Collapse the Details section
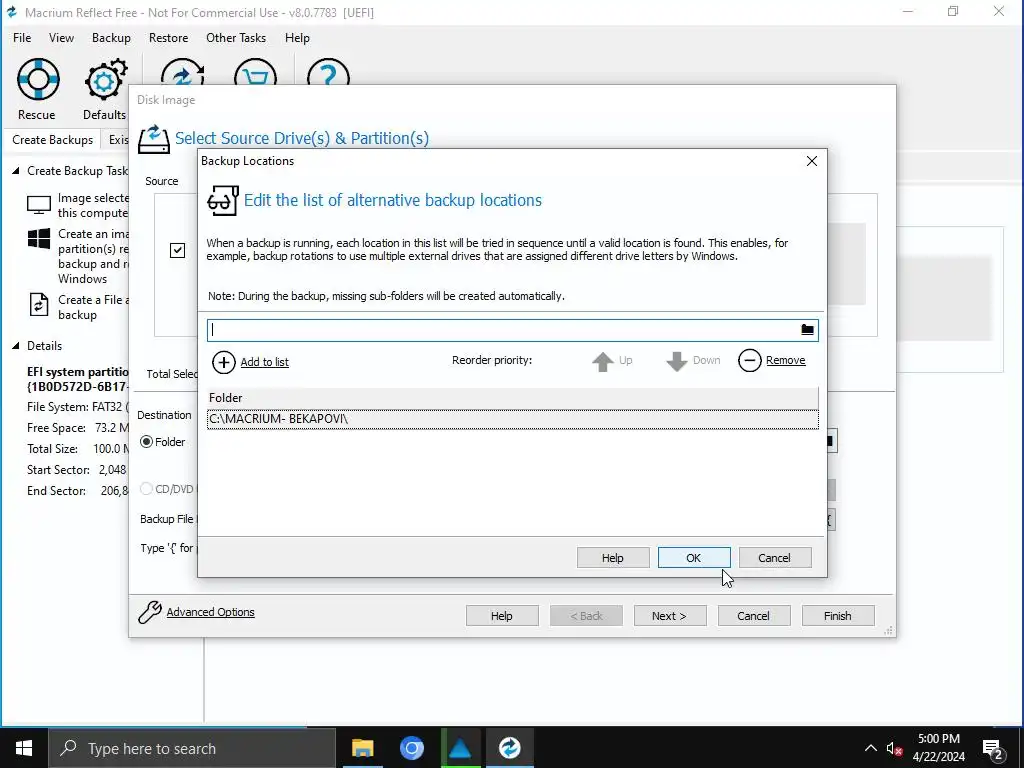Viewport: 1024px width, 768px height. coord(16,346)
